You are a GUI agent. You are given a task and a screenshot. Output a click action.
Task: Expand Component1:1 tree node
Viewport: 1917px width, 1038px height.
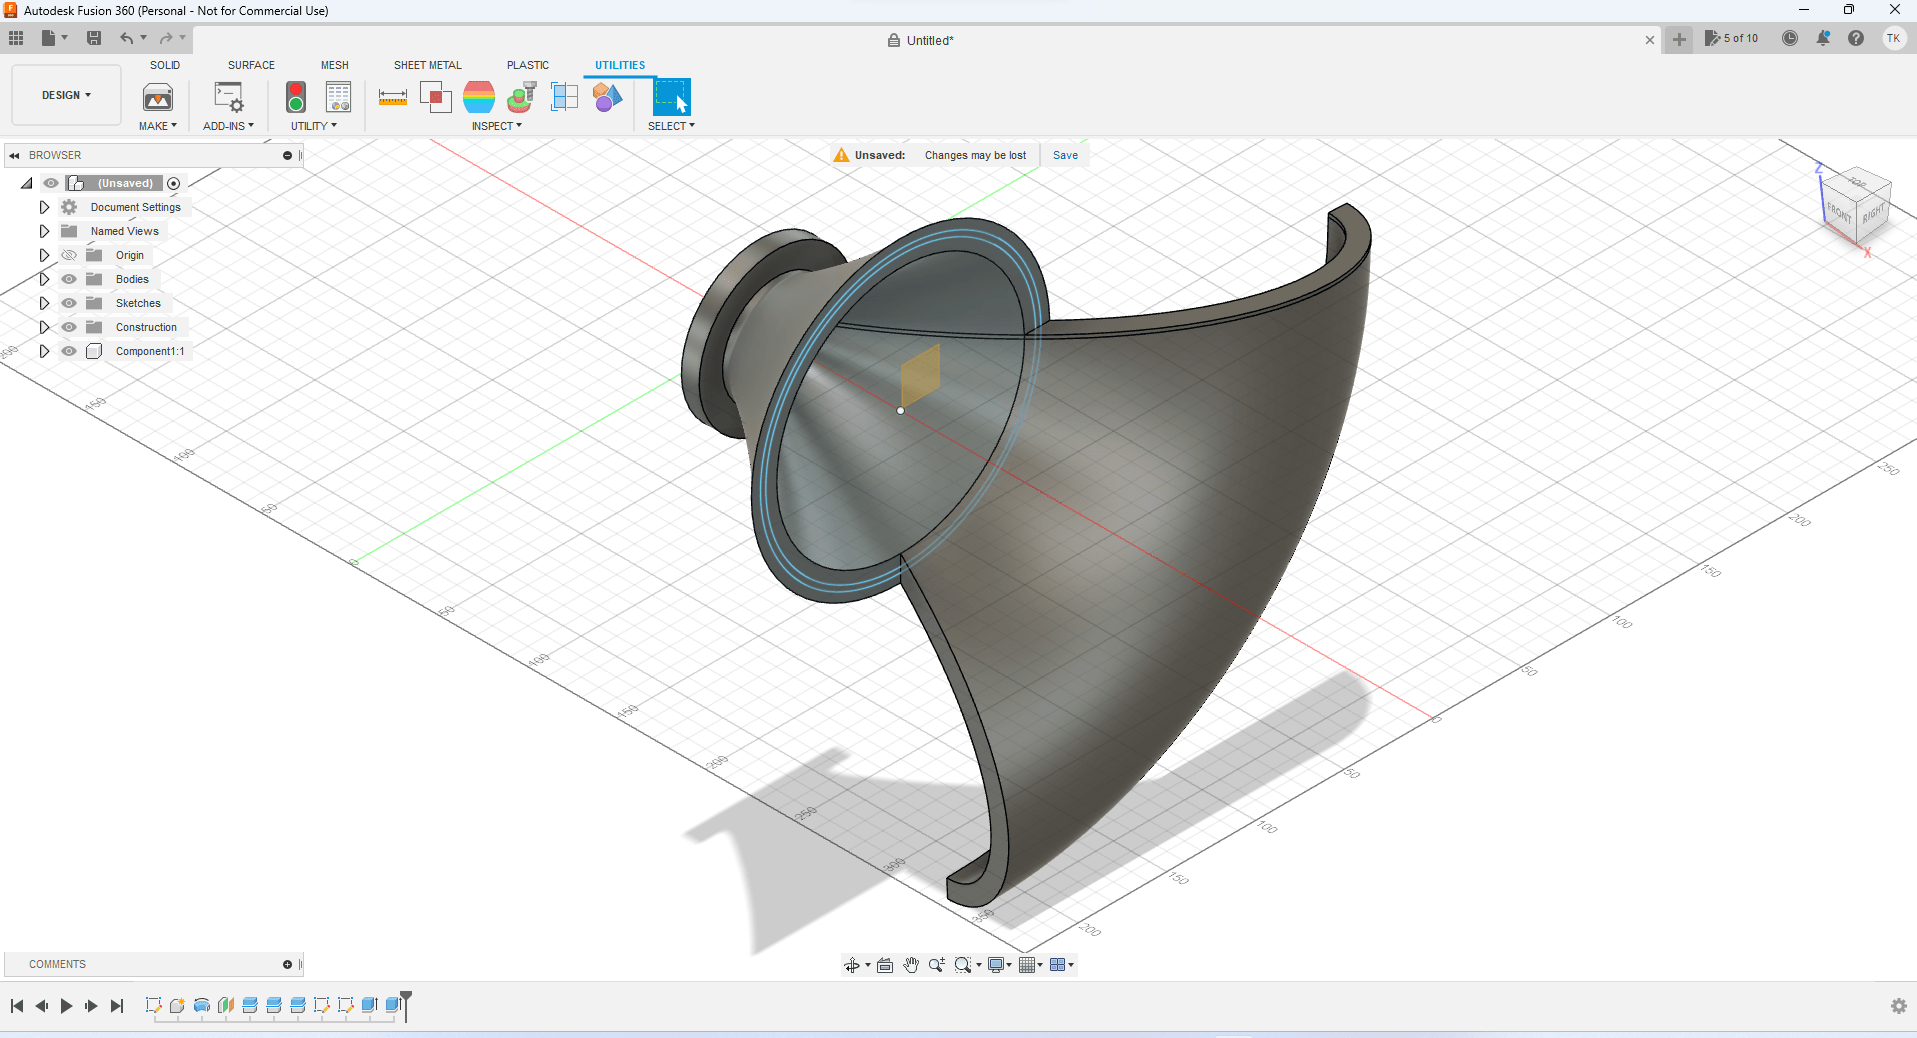click(x=44, y=351)
